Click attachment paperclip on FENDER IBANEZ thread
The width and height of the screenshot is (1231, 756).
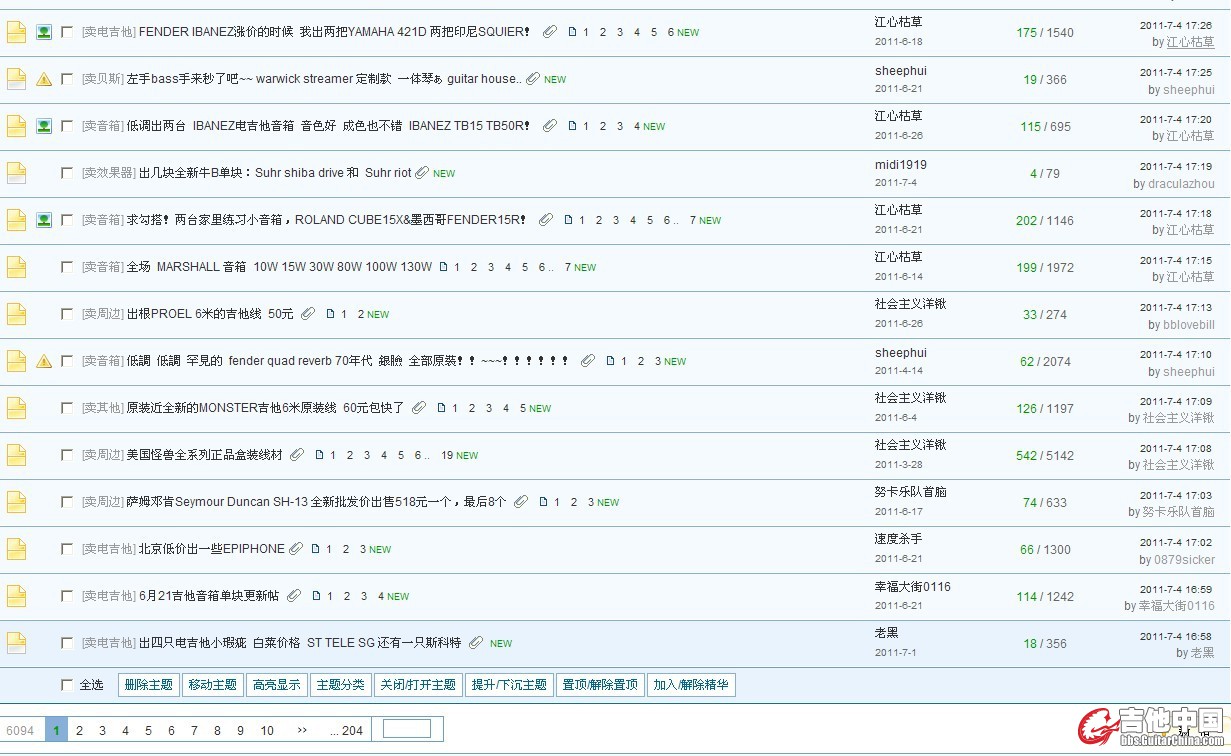[x=550, y=32]
